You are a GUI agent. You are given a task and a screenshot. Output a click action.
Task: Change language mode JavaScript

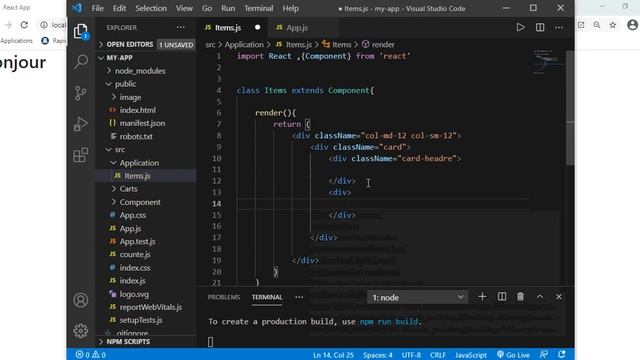pyautogui.click(x=471, y=355)
